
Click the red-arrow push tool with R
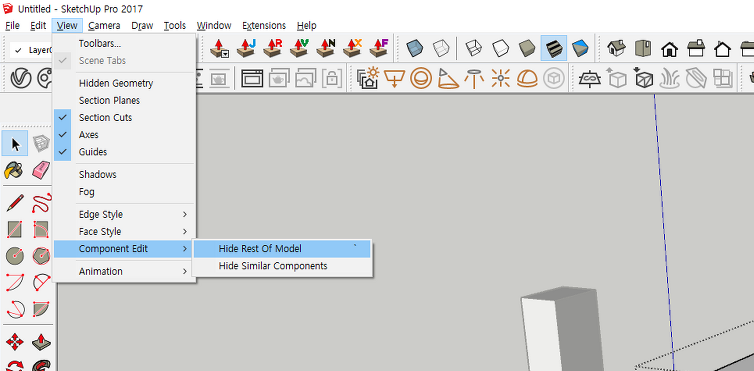coord(273,49)
